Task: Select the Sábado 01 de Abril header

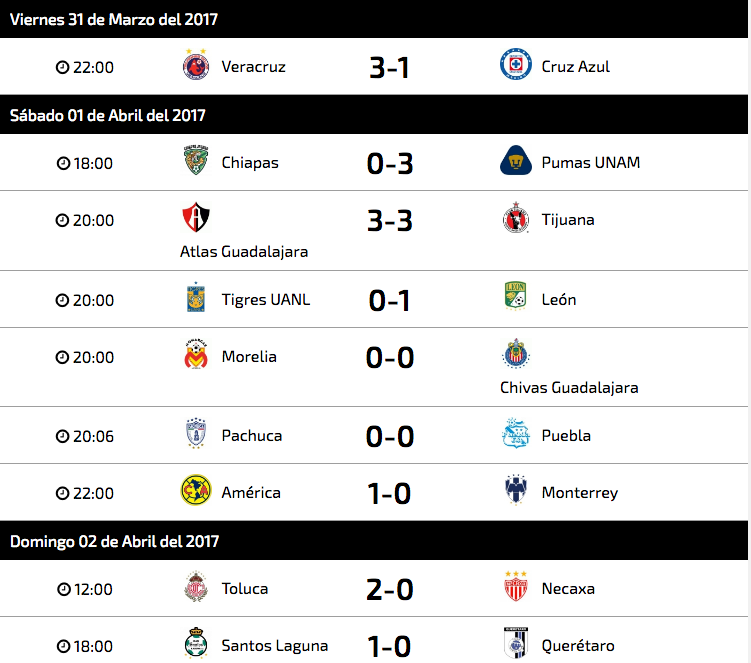Action: 108,115
